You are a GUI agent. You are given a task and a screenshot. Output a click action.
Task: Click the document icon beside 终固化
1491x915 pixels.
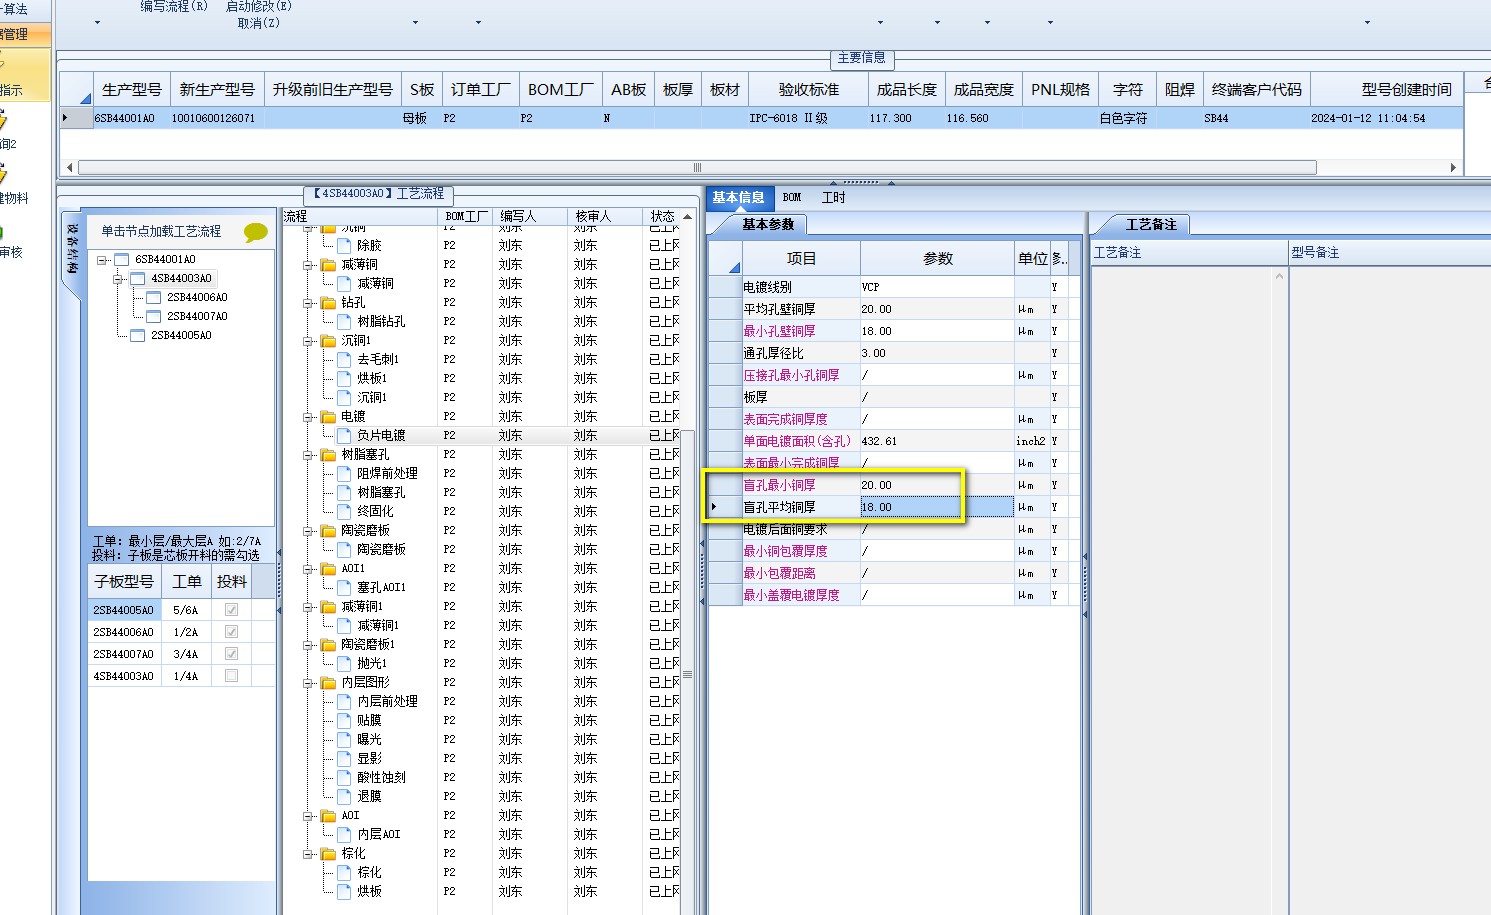pyautogui.click(x=344, y=512)
